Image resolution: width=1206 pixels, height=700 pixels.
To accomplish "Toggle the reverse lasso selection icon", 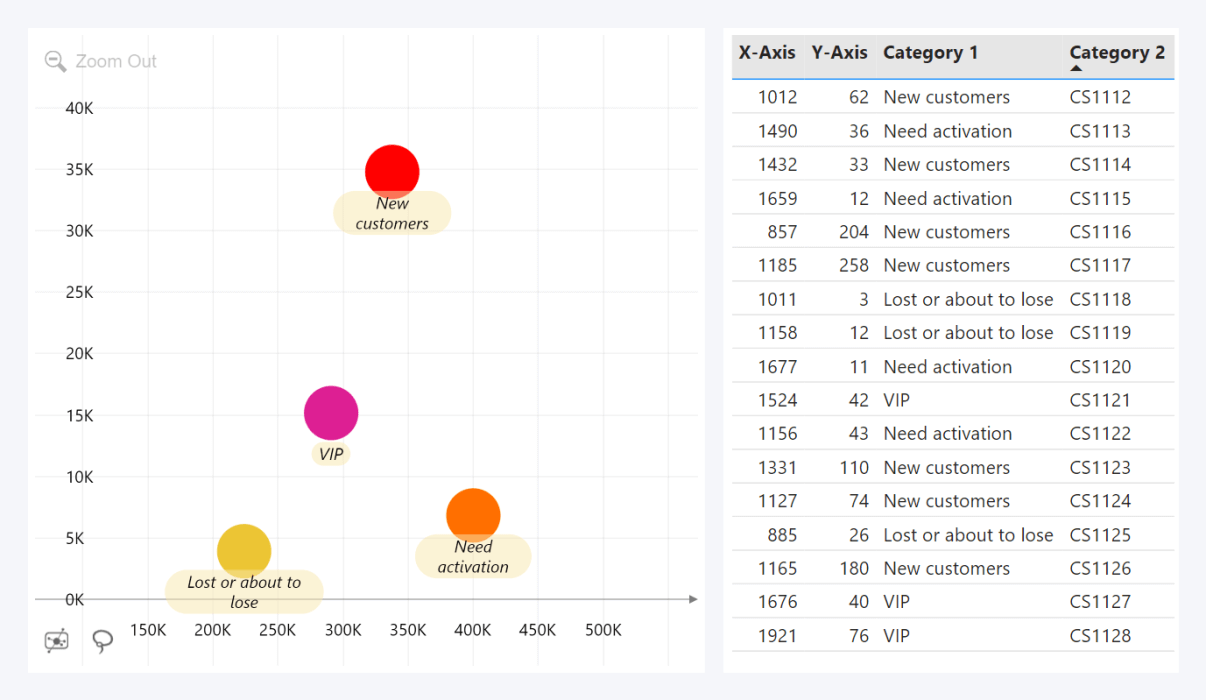I will (57, 640).
